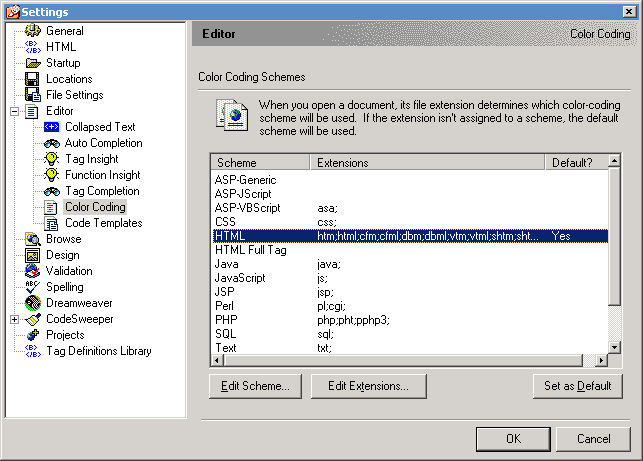The width and height of the screenshot is (643, 461).
Task: Expand the CodeSweeper tree node
Action: [14, 319]
